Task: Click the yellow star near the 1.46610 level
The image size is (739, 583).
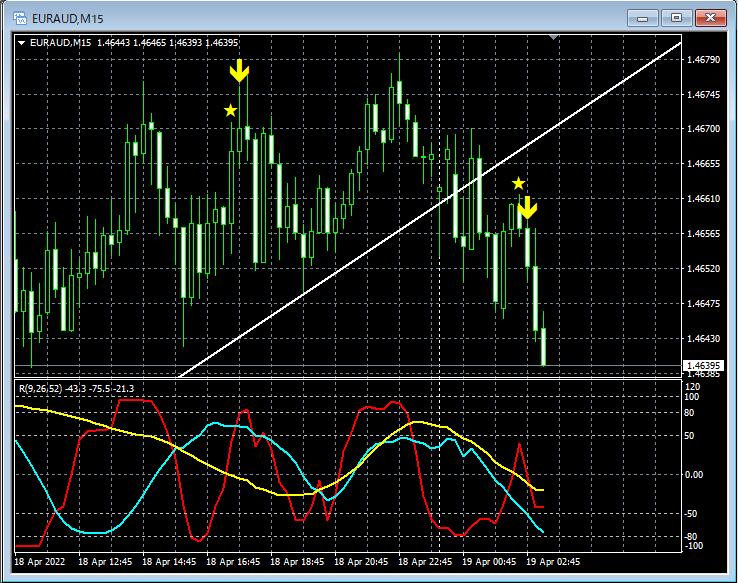Action: click(518, 183)
